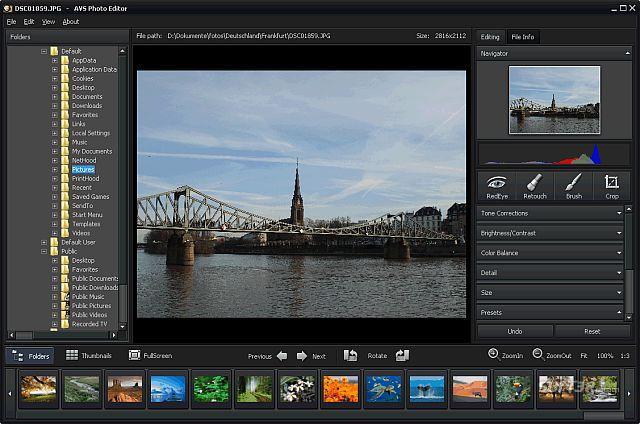
Task: Open the sea turtle thumbnail
Action: 384,389
